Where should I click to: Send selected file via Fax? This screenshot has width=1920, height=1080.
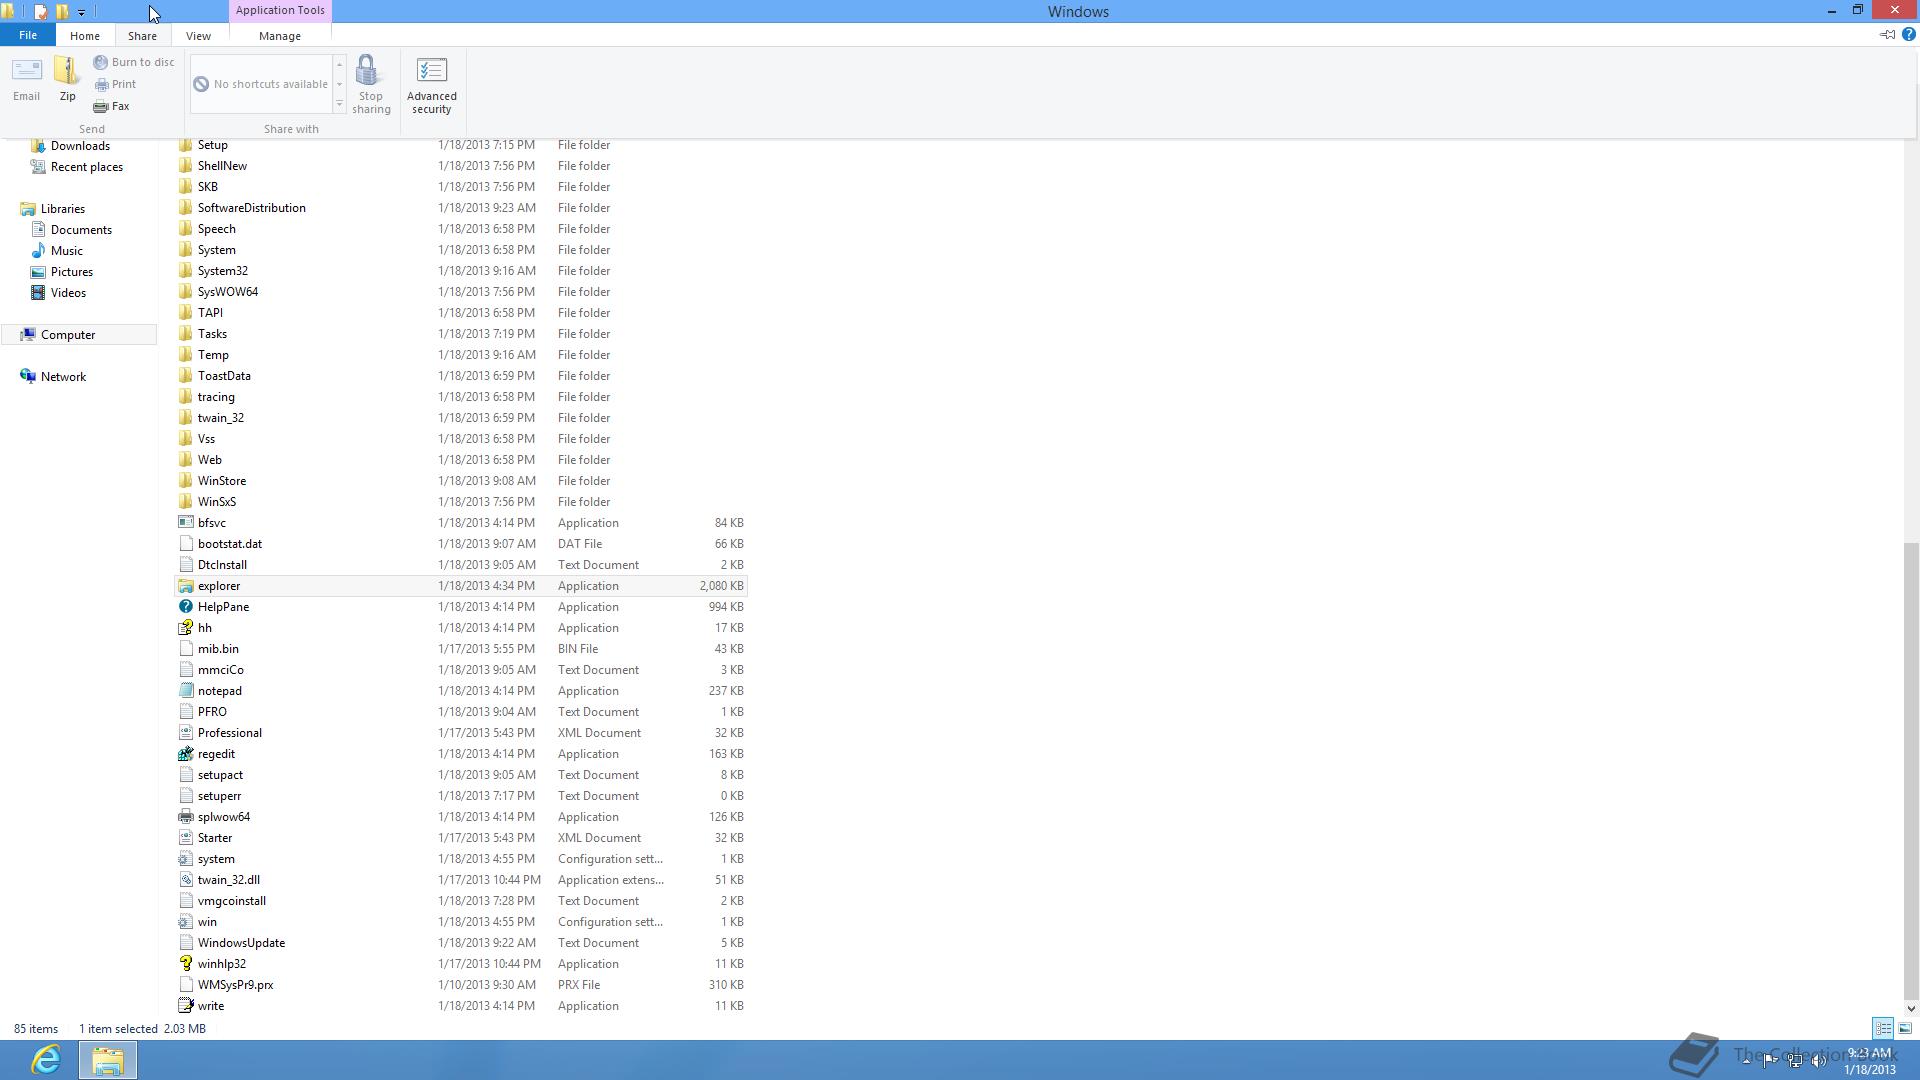(x=111, y=106)
